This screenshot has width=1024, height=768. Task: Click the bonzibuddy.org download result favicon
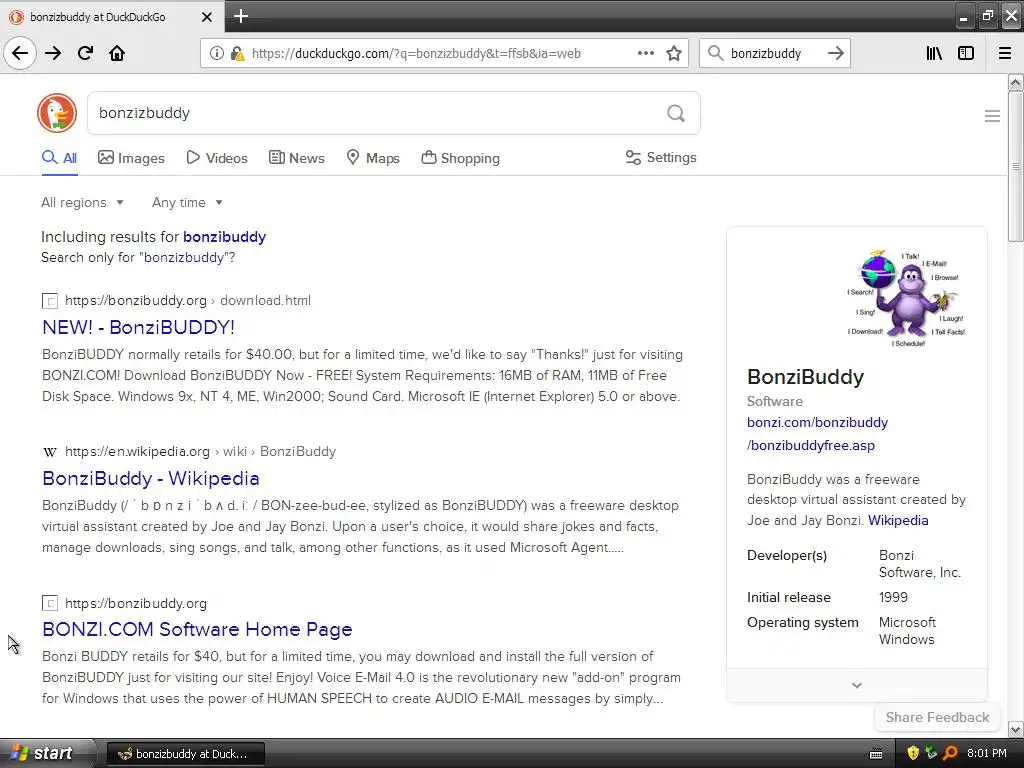(x=50, y=301)
